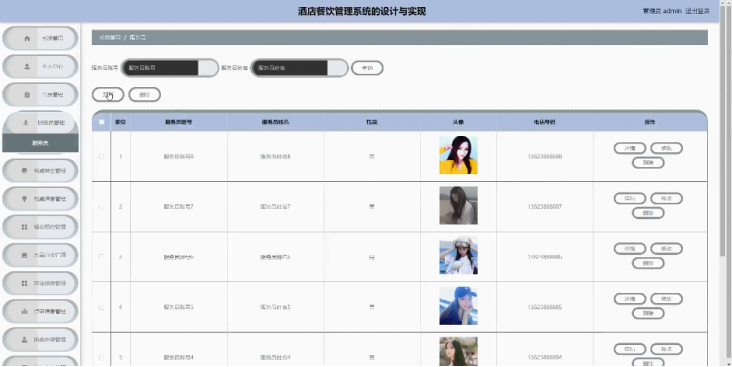Click 修改 for the row with 13823888885
The image size is (732, 367).
click(x=667, y=299)
